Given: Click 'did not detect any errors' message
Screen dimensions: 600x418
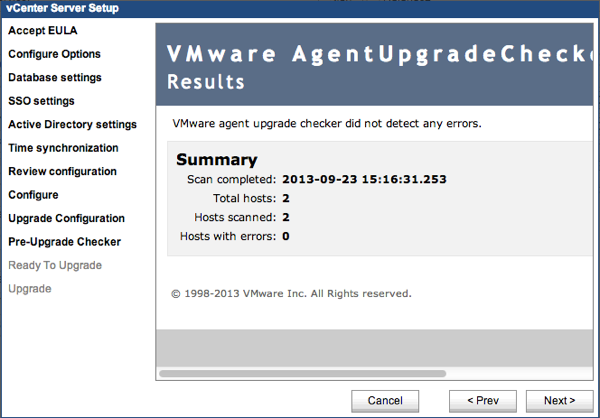Looking at the screenshot, I should [327, 124].
